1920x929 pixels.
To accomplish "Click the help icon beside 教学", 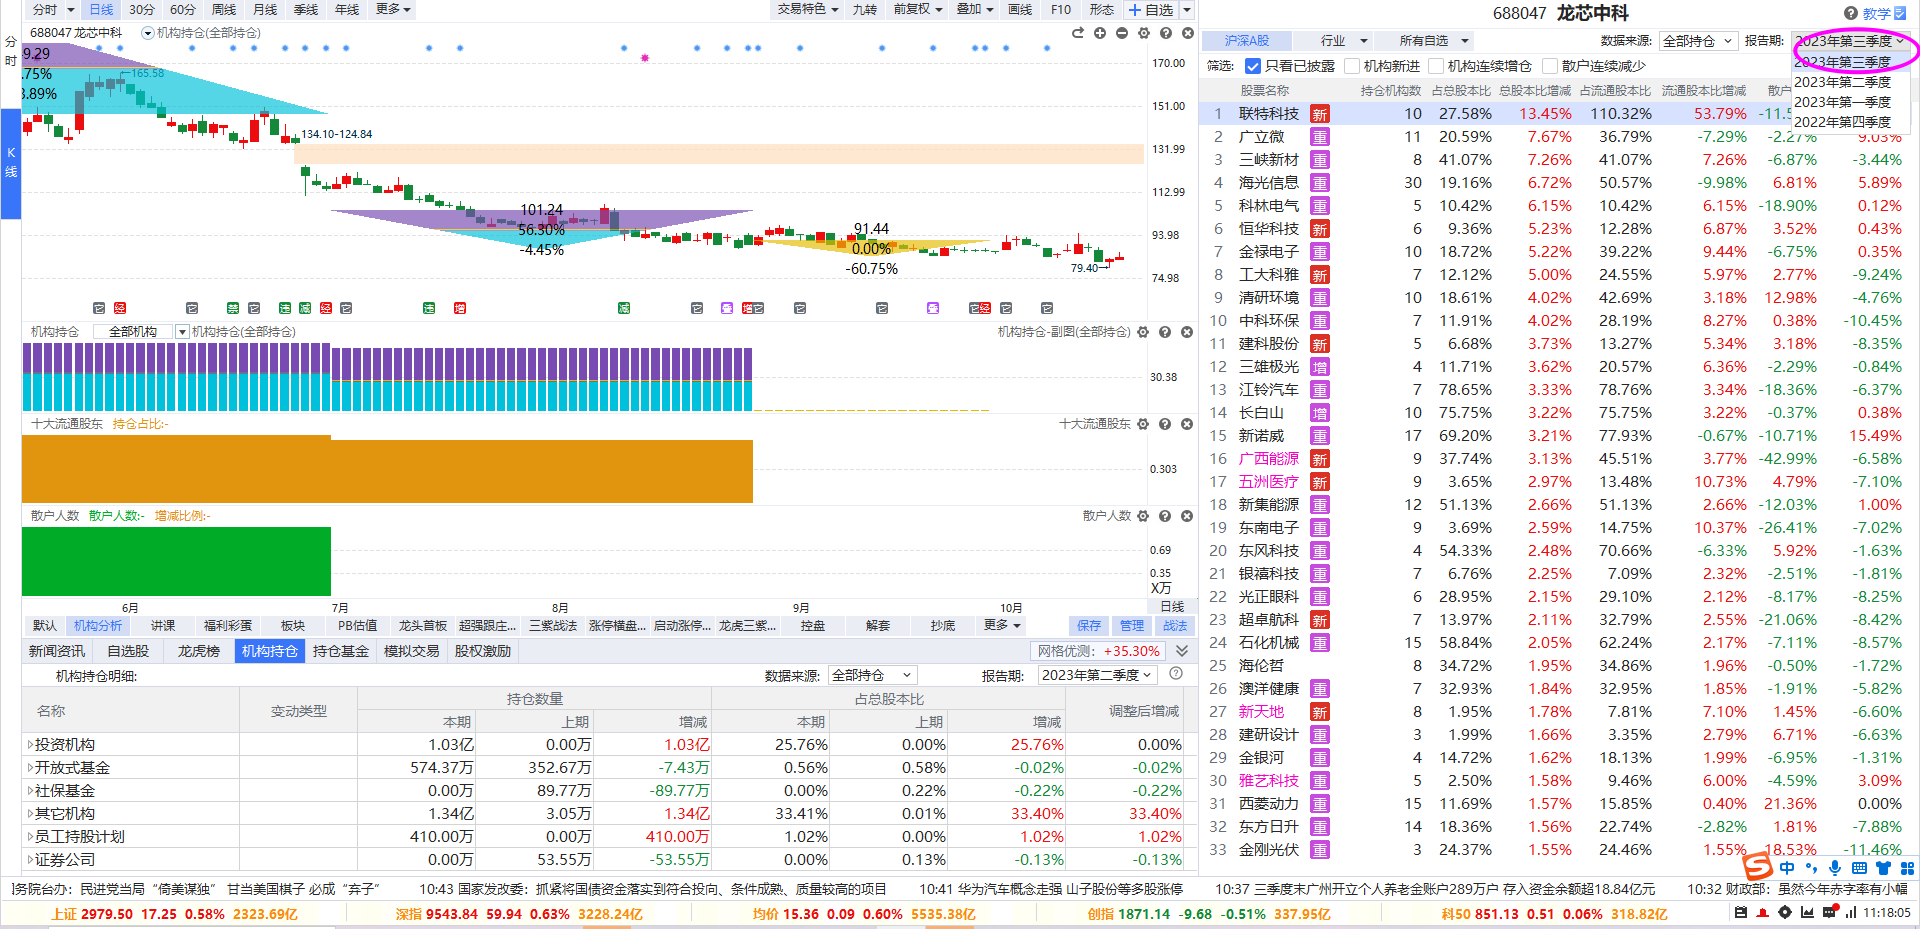I will click(1851, 13).
